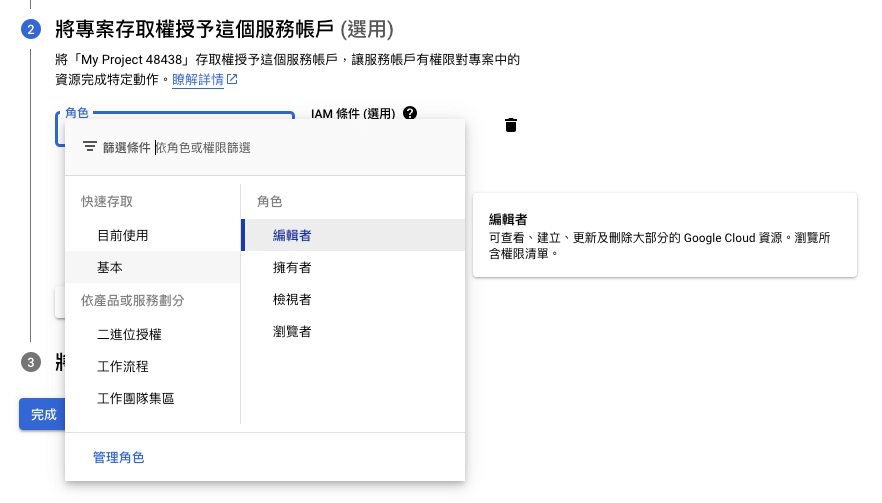Click the step 2 number circle
The width and height of the screenshot is (882, 503).
(31, 30)
